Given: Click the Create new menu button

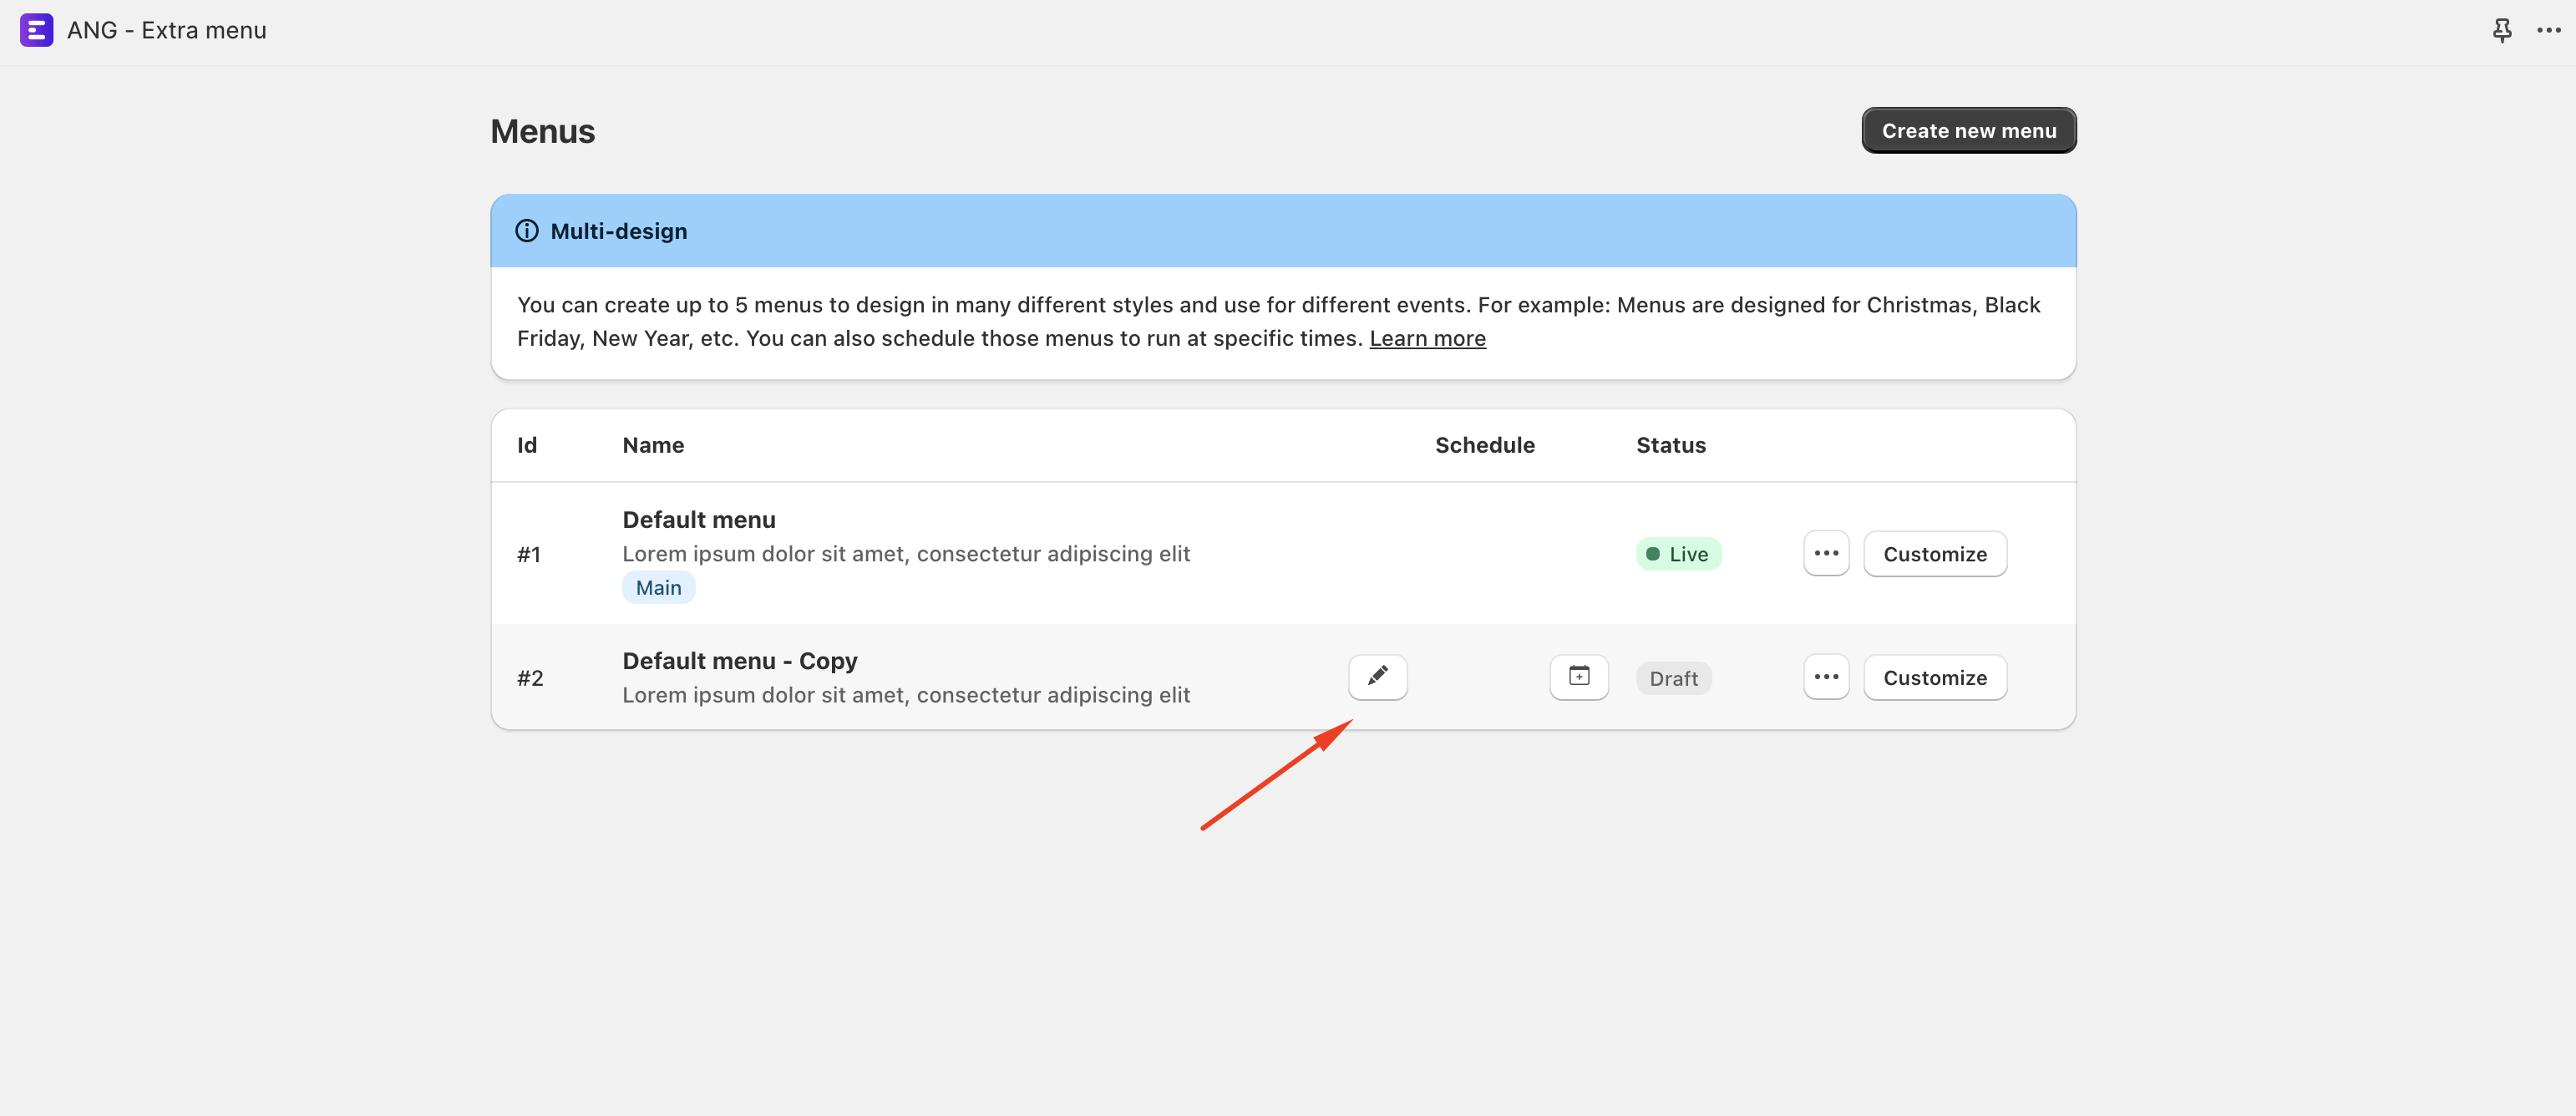Looking at the screenshot, I should (1967, 131).
